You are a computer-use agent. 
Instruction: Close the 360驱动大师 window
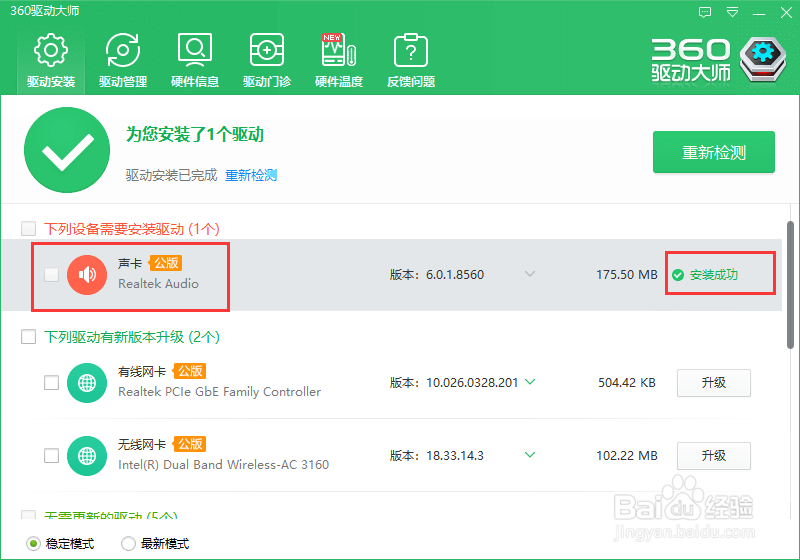pyautogui.click(x=786, y=13)
